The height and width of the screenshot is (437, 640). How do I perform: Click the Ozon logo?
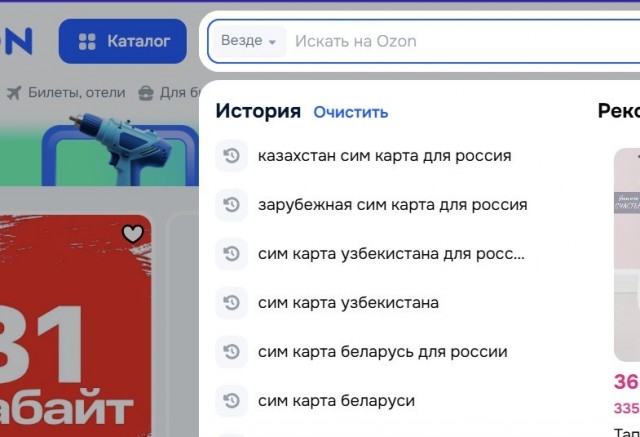(16, 41)
